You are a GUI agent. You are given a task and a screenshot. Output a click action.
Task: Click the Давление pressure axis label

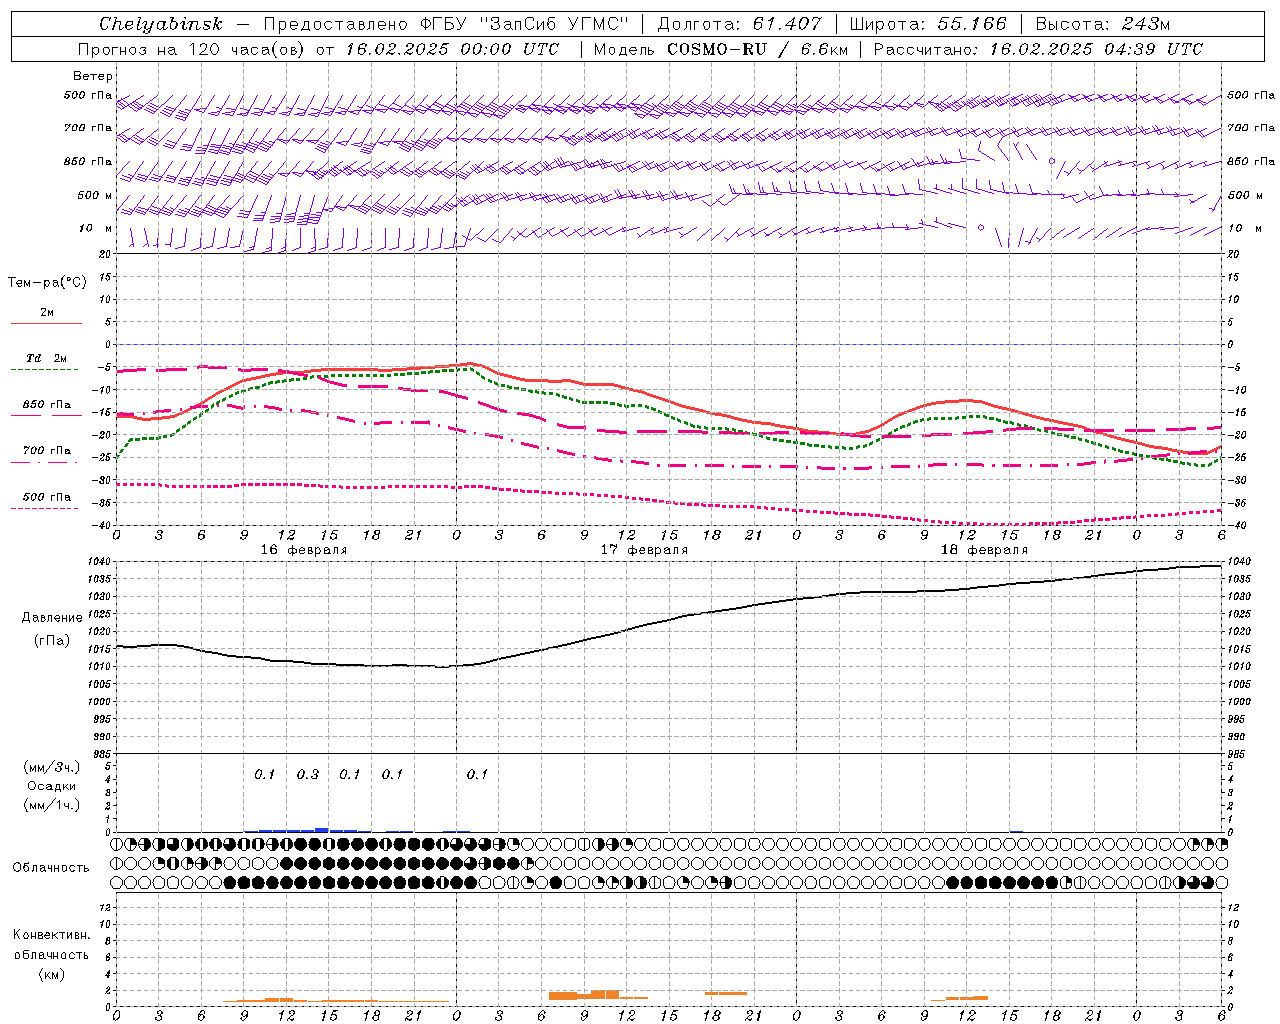click(52, 617)
